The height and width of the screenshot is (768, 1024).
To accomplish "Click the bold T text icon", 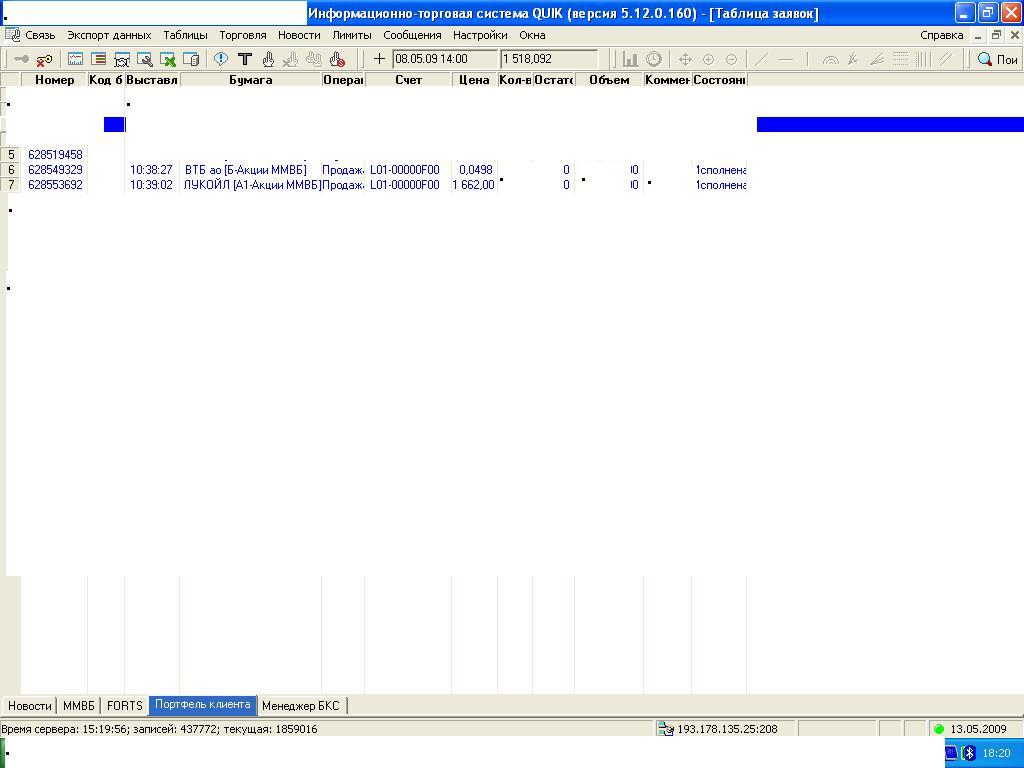I will click(245, 59).
